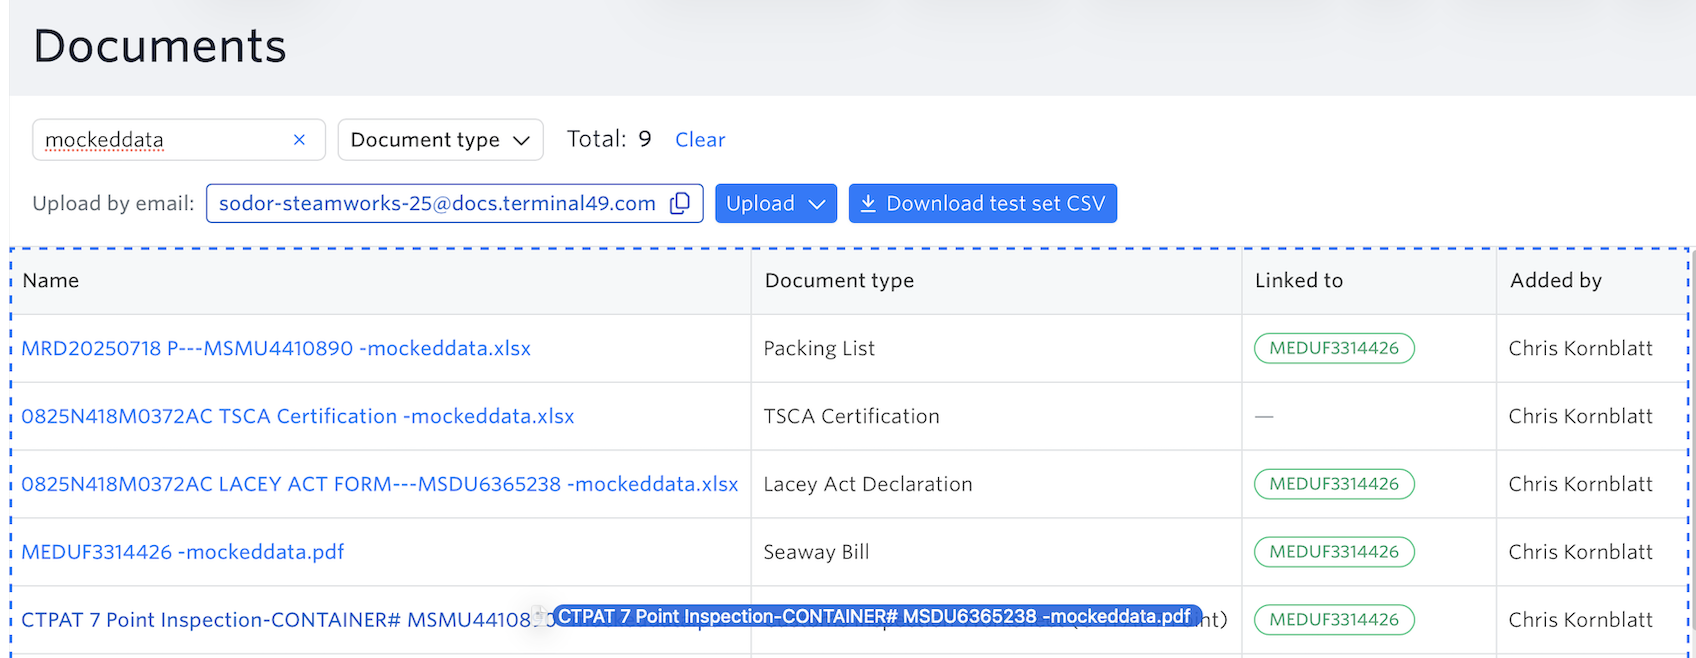This screenshot has width=1696, height=658.
Task: Click the MEDUF3314426 tag in Packing List row
Action: click(x=1334, y=348)
